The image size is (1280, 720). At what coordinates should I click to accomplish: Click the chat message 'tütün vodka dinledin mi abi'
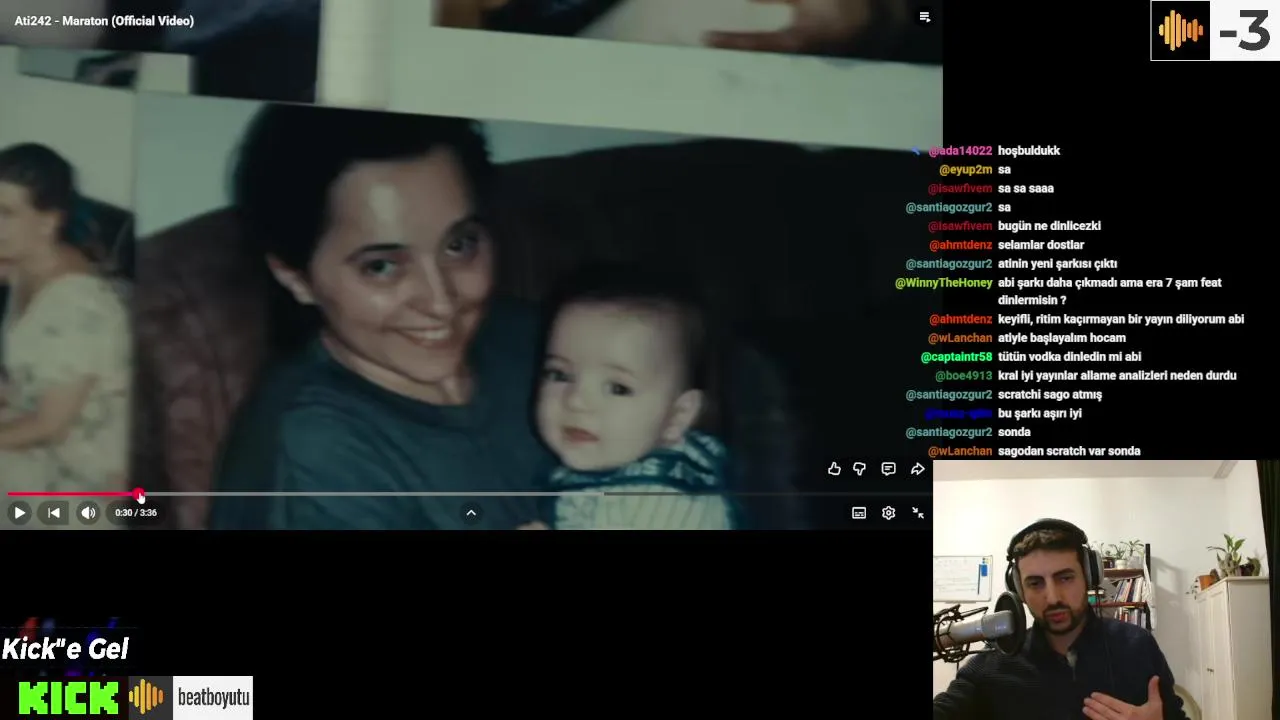(x=1070, y=357)
